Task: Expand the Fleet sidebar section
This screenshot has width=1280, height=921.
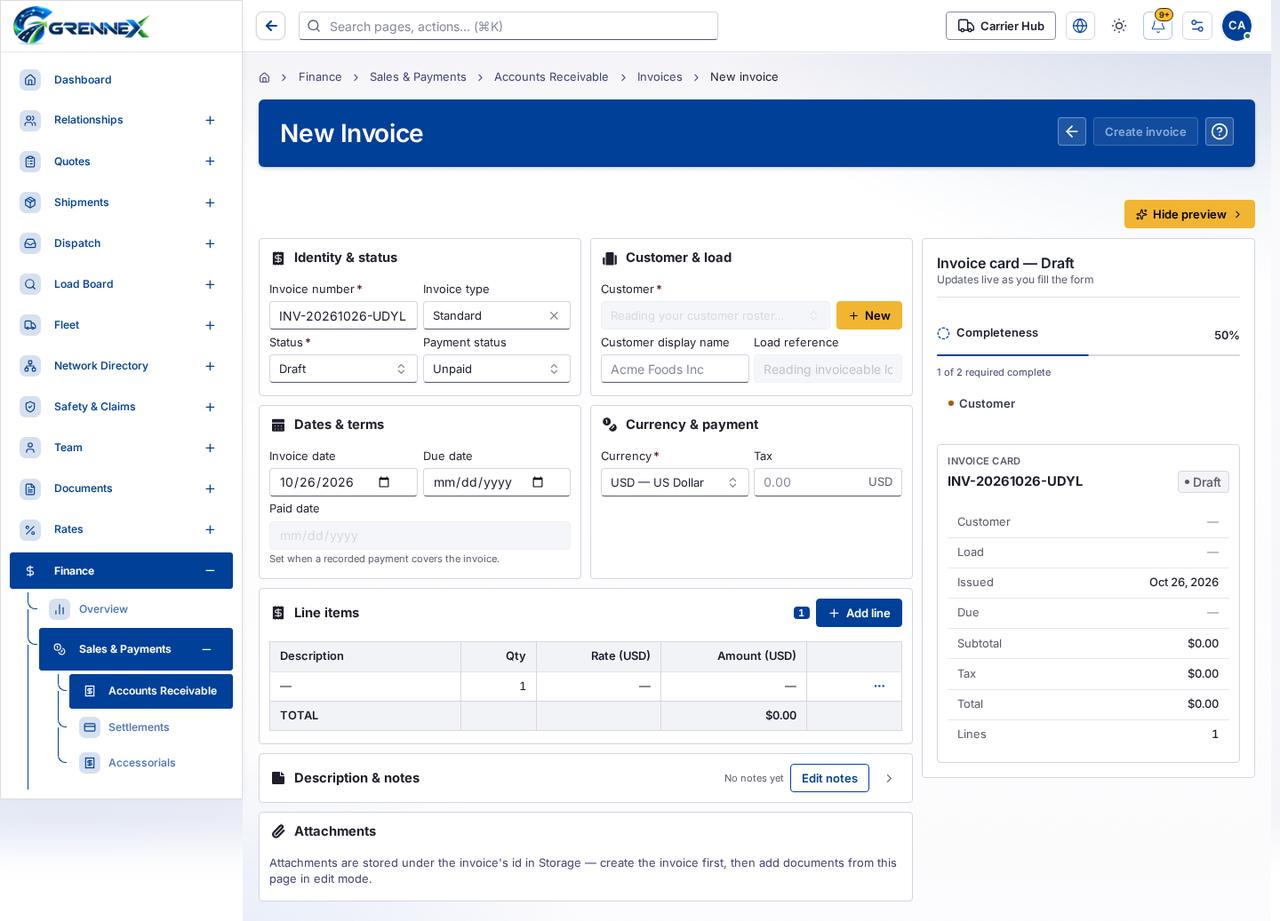Action: (210, 325)
